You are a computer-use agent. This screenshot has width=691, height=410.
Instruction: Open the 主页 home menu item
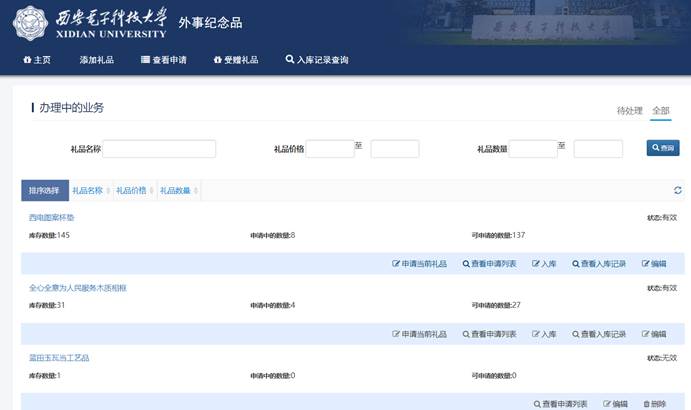click(x=37, y=60)
